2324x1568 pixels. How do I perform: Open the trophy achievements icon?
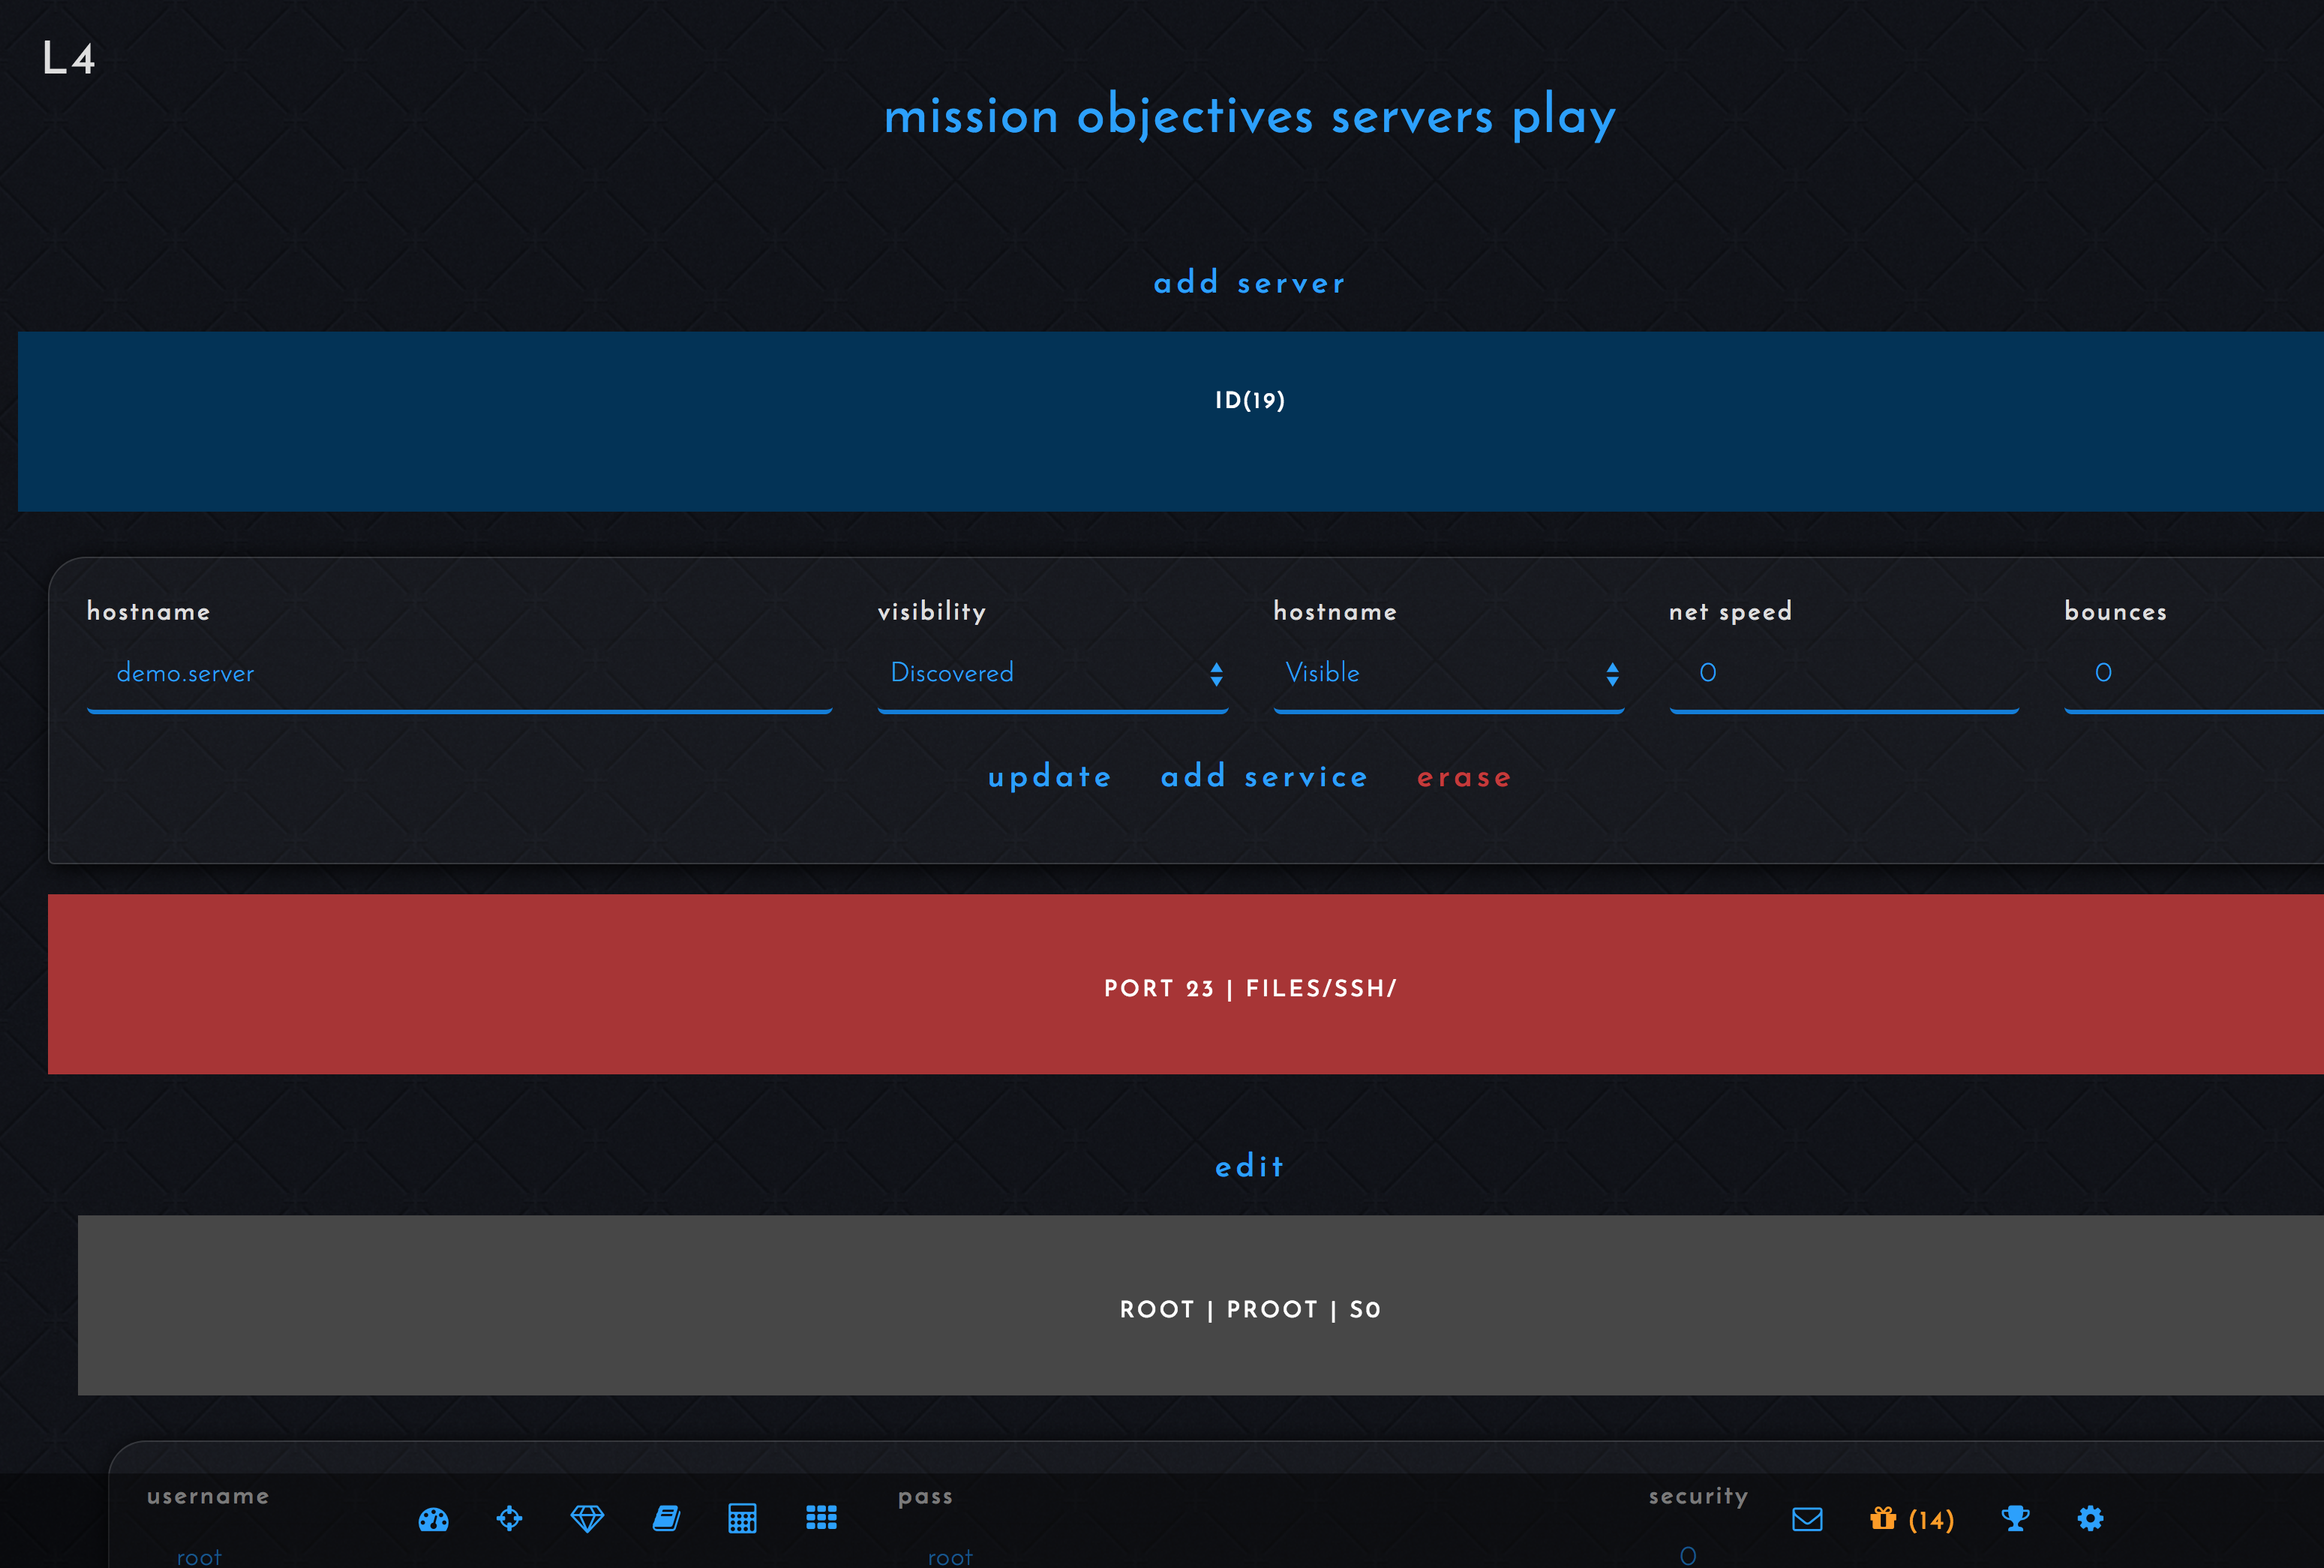2017,1518
